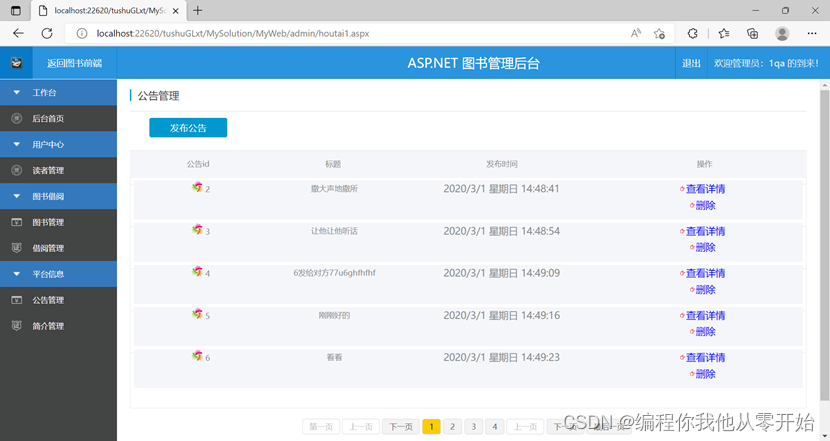Viewport: 830px width, 441px height.
Task: Click the flower icon beside notice id 5
Action: click(197, 313)
